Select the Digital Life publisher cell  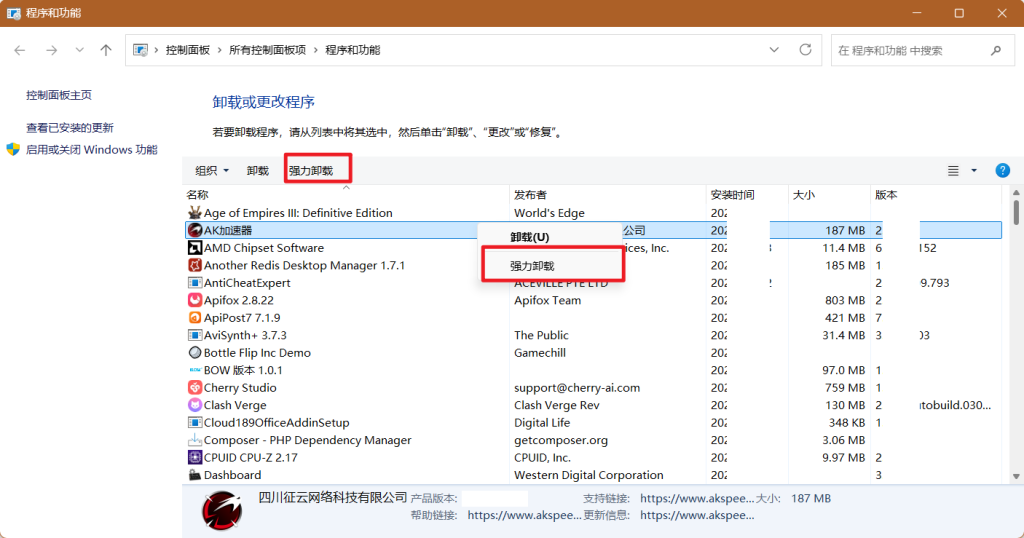[542, 422]
